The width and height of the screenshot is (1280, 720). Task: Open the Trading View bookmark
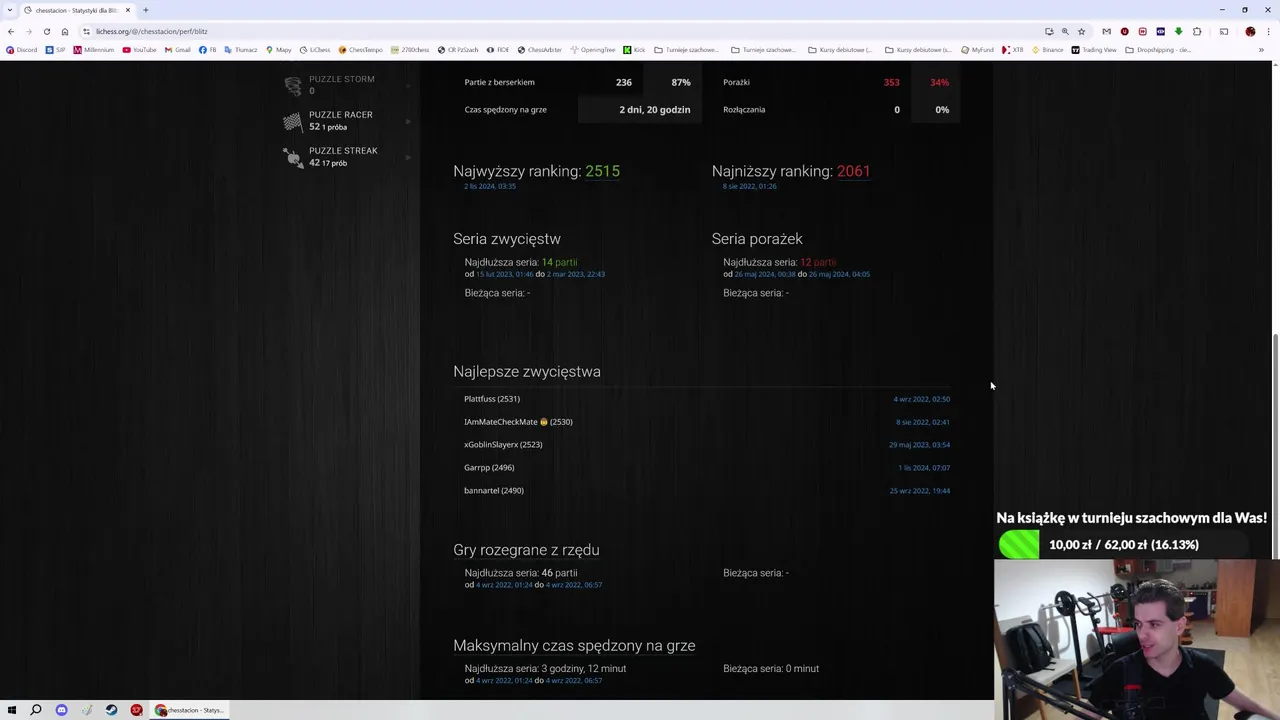point(1093,50)
